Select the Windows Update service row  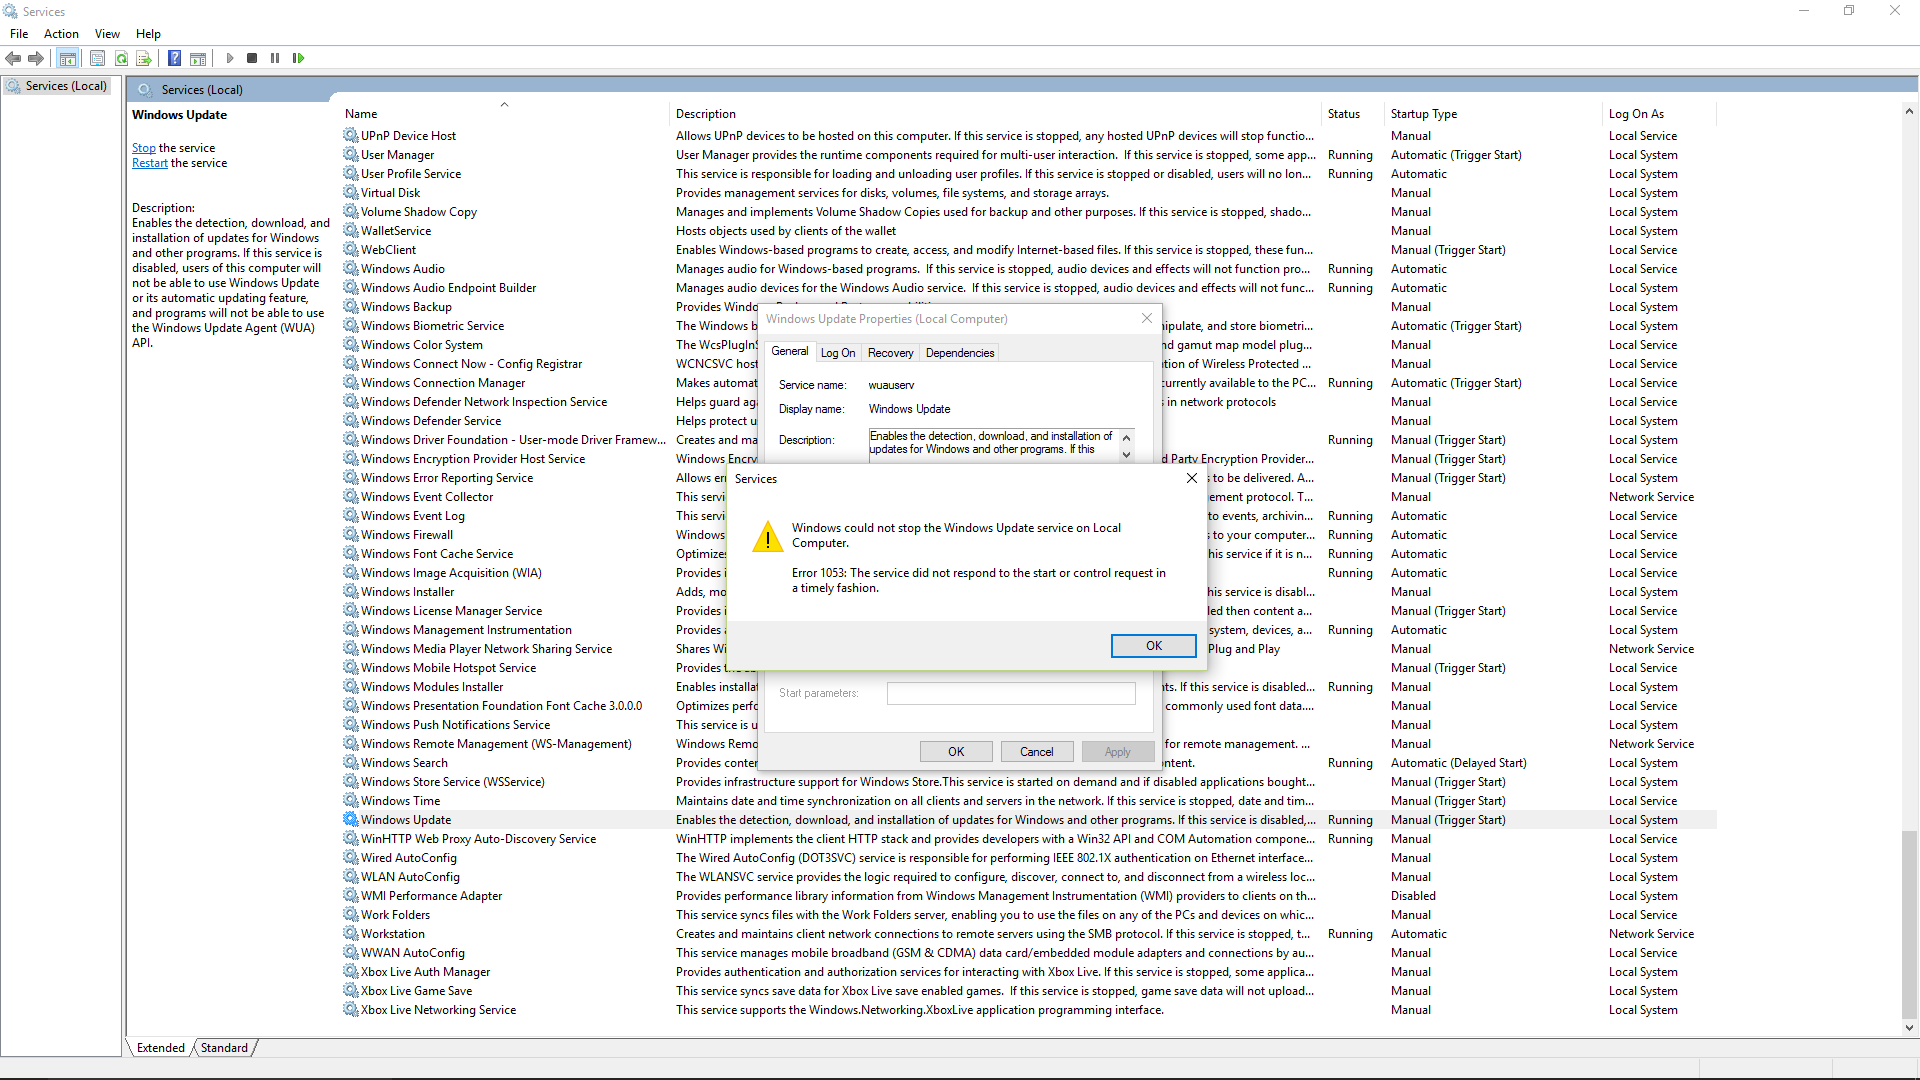(x=1029, y=819)
